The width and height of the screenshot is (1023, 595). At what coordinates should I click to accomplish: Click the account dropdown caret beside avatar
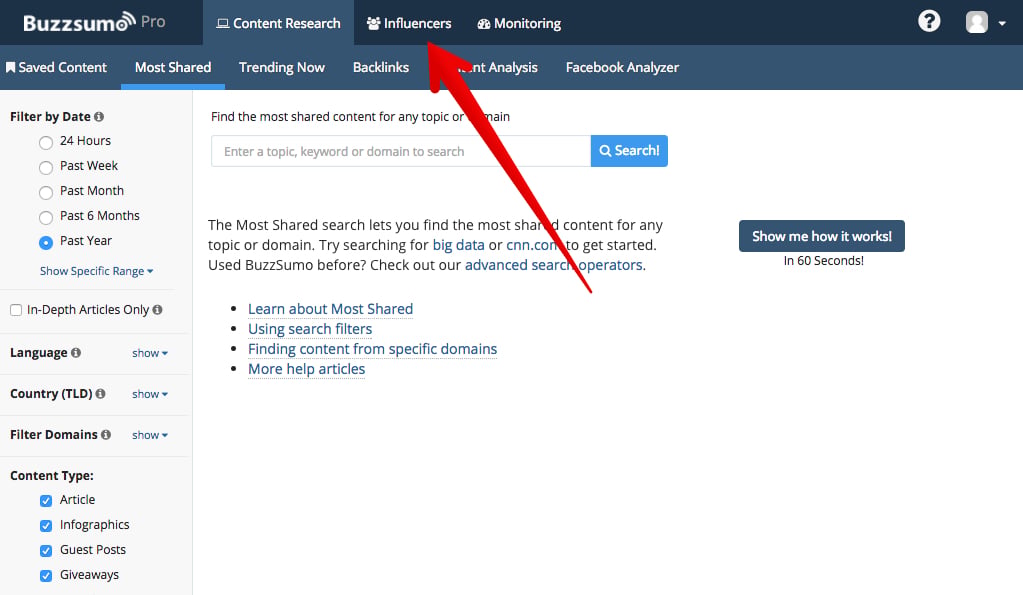(x=1002, y=23)
